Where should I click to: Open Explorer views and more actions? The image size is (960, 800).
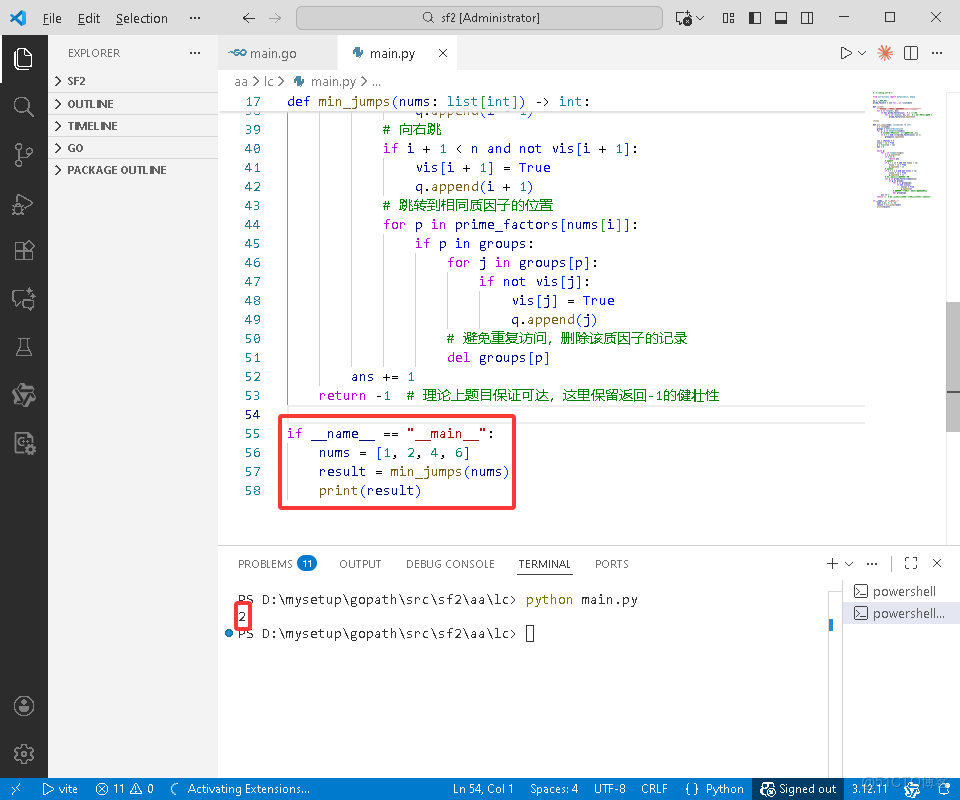pyautogui.click(x=195, y=53)
